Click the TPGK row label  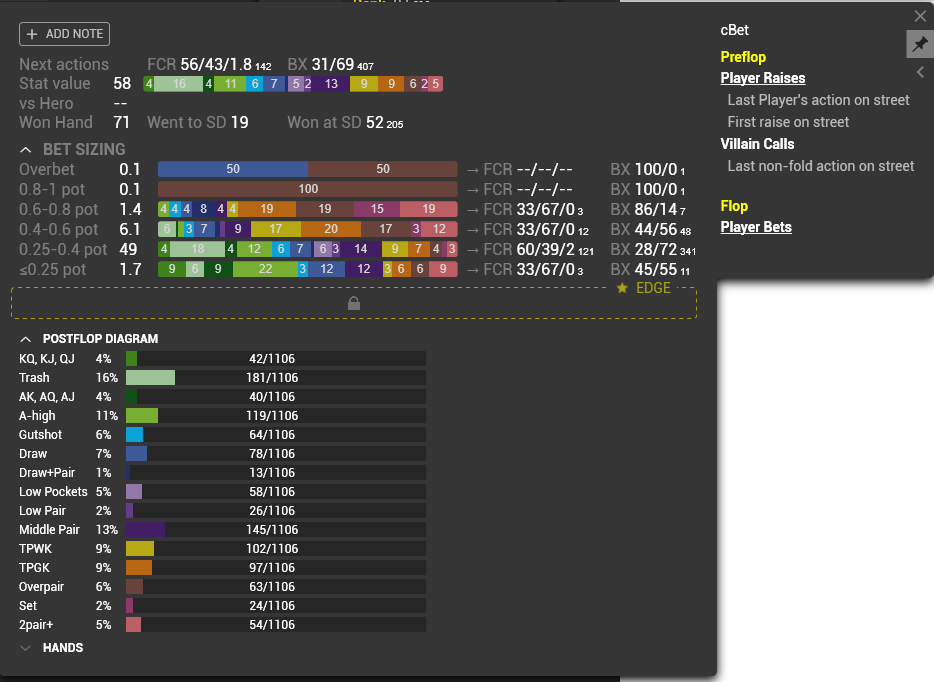coord(34,568)
